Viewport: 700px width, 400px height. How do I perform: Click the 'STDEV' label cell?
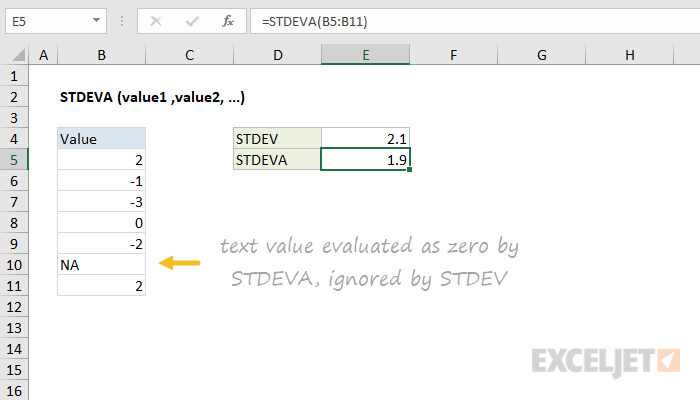(x=277, y=139)
